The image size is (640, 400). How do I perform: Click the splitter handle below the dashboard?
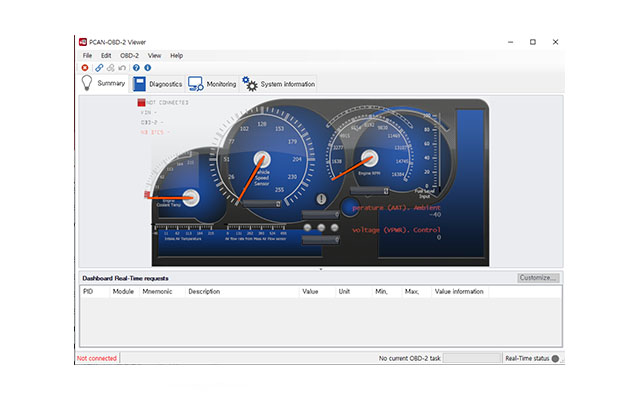point(321,269)
